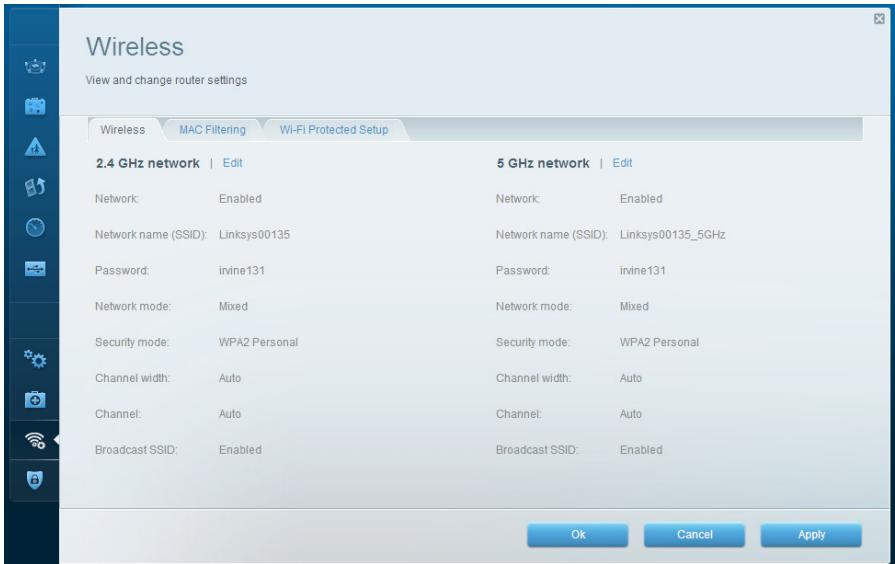Select the SSID value Linksys00135_5GHz
This screenshot has height=564, width=895.
coord(672,235)
